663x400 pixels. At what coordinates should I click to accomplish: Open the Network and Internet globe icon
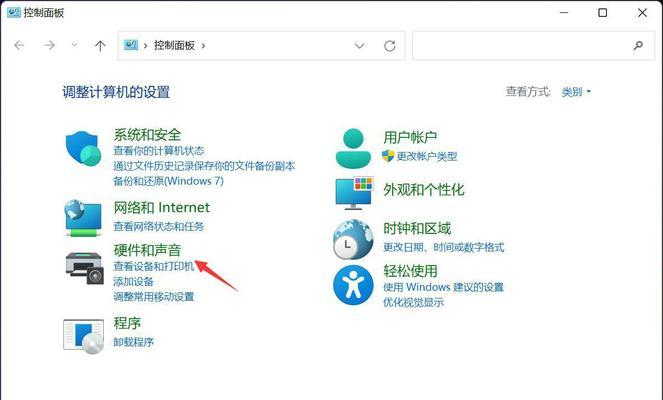click(x=83, y=218)
